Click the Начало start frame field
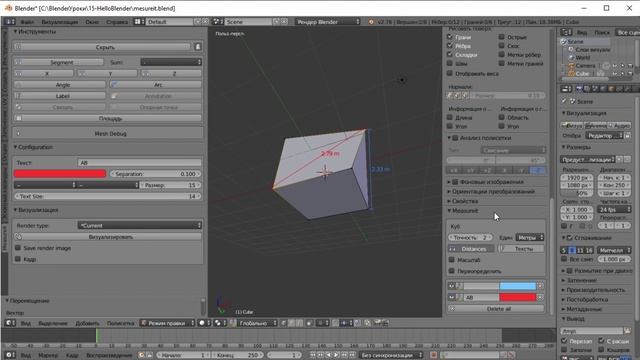The width and height of the screenshot is (640, 360). coord(182,355)
